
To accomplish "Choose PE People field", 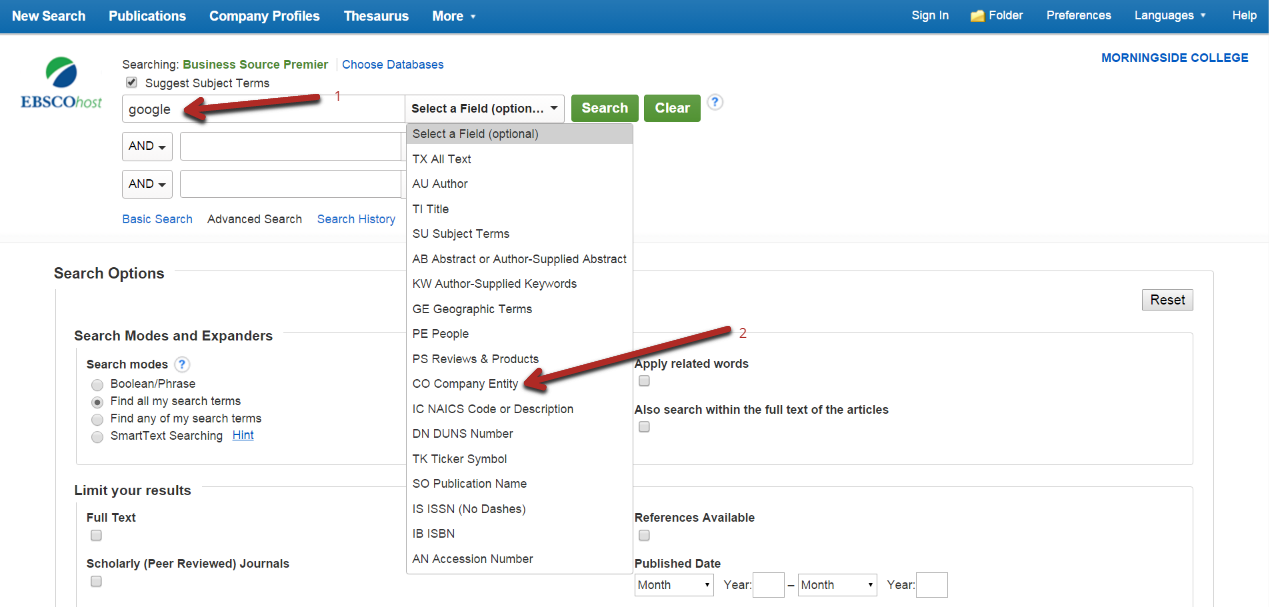I will [x=520, y=334].
